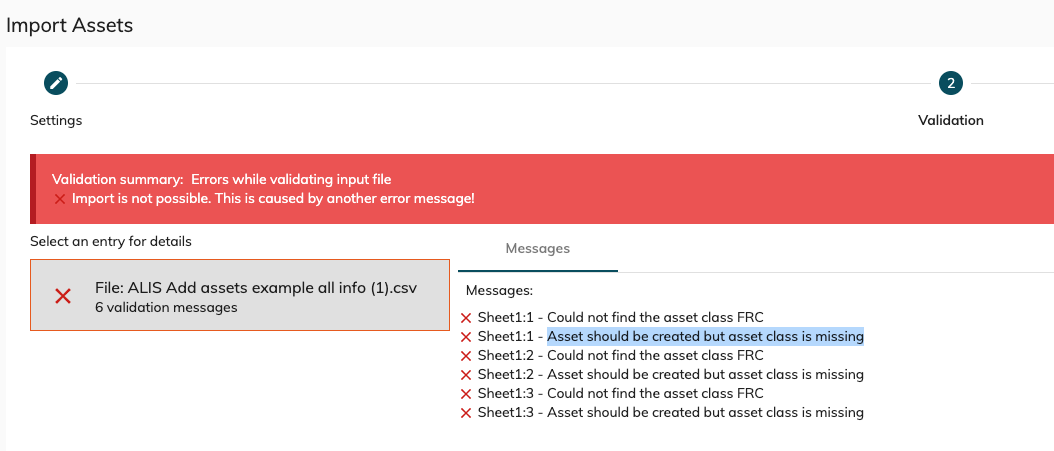This screenshot has width=1054, height=451.
Task: Click the Import Assets page heading
Action: tap(70, 25)
